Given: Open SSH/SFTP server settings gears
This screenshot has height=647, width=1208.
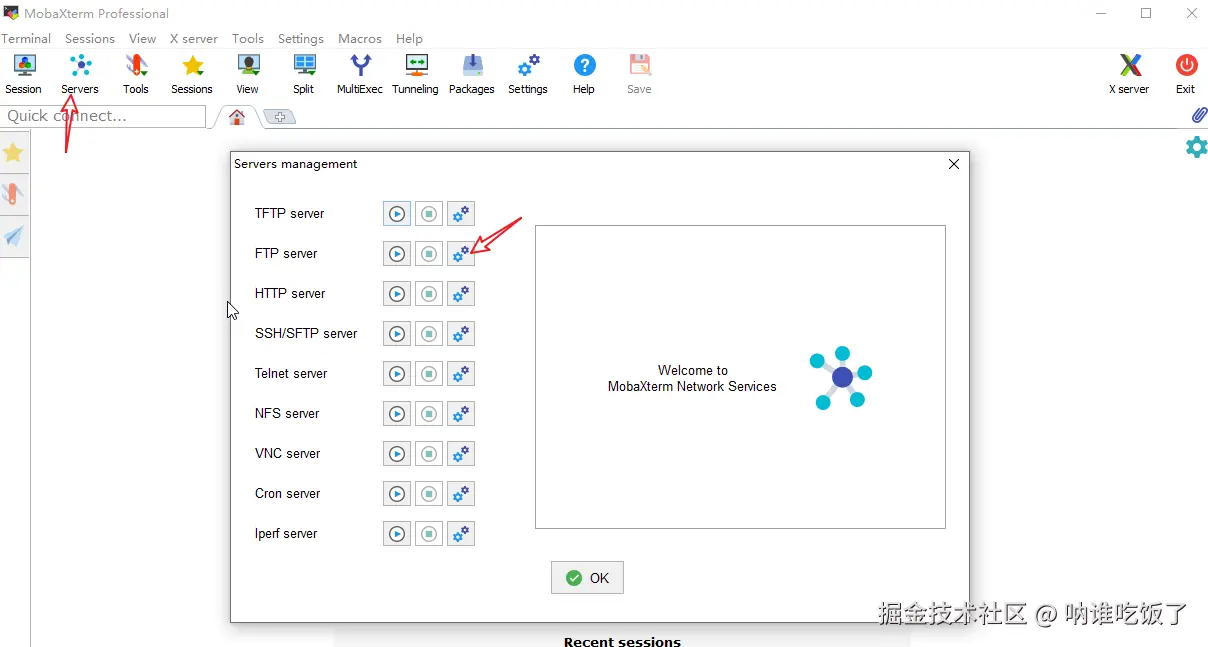Looking at the screenshot, I should [461, 334].
